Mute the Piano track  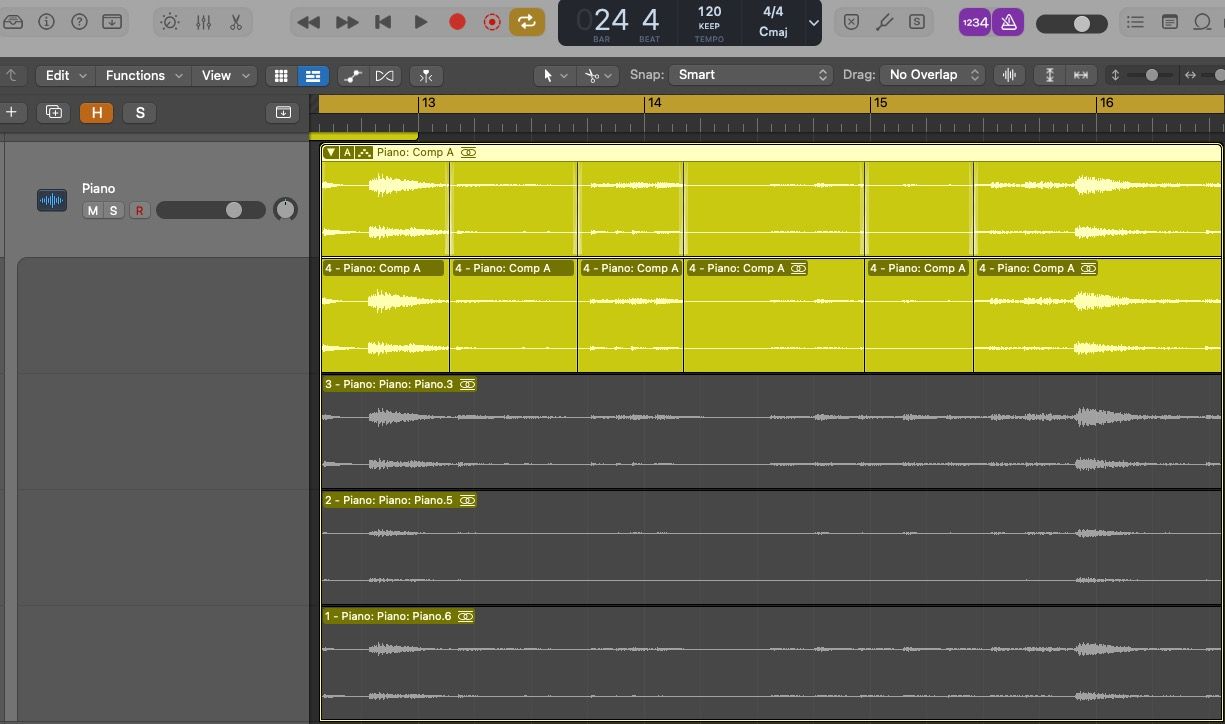[x=93, y=210]
